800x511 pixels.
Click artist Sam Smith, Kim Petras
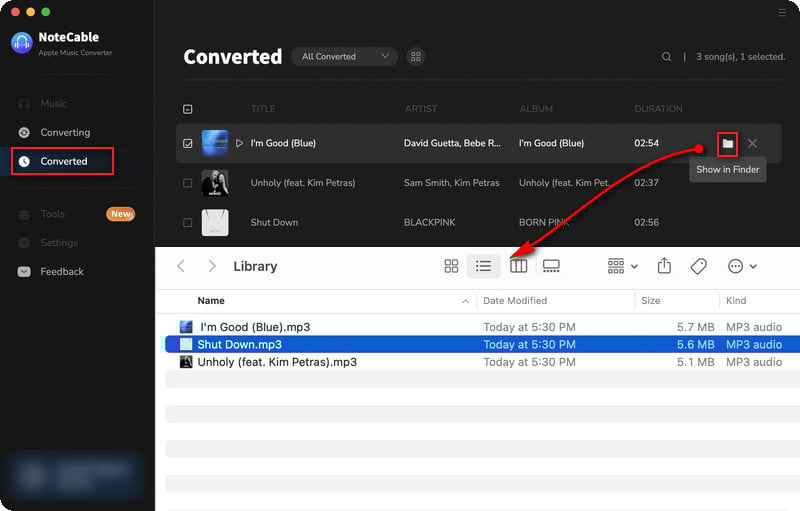(x=452, y=183)
